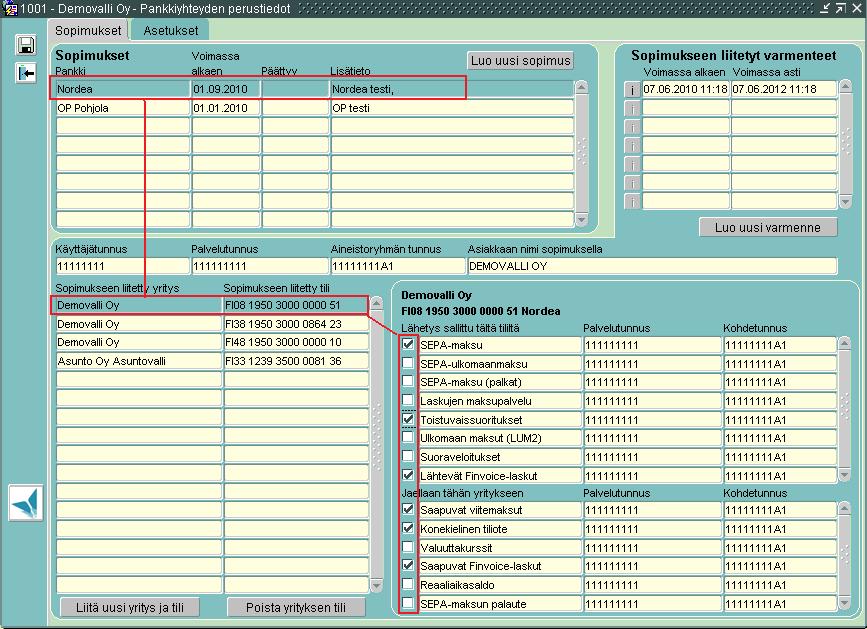Enable Ulkomaan maksut (LUM2) checkbox

coord(408,438)
